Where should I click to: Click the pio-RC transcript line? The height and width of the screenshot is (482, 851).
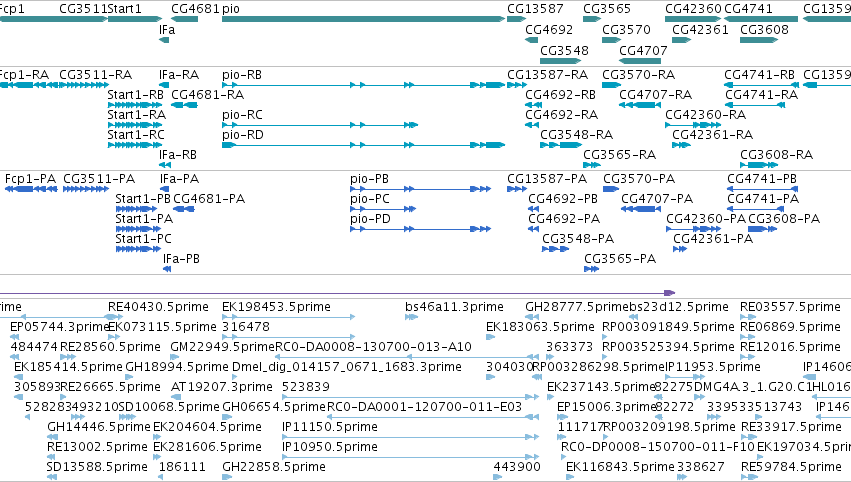coord(320,125)
